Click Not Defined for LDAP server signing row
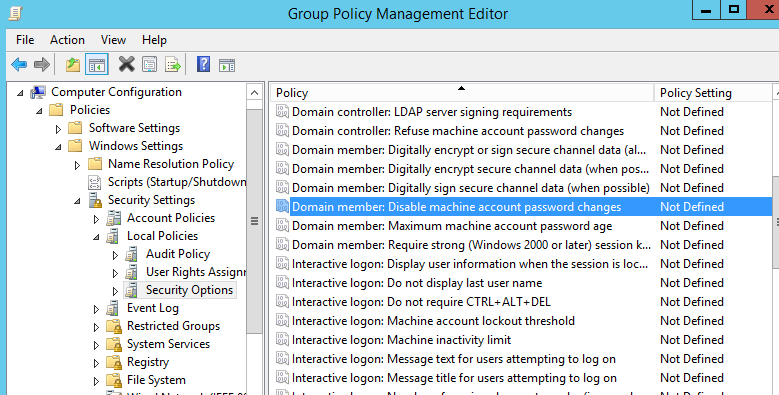This screenshot has height=395, width=779. click(692, 112)
